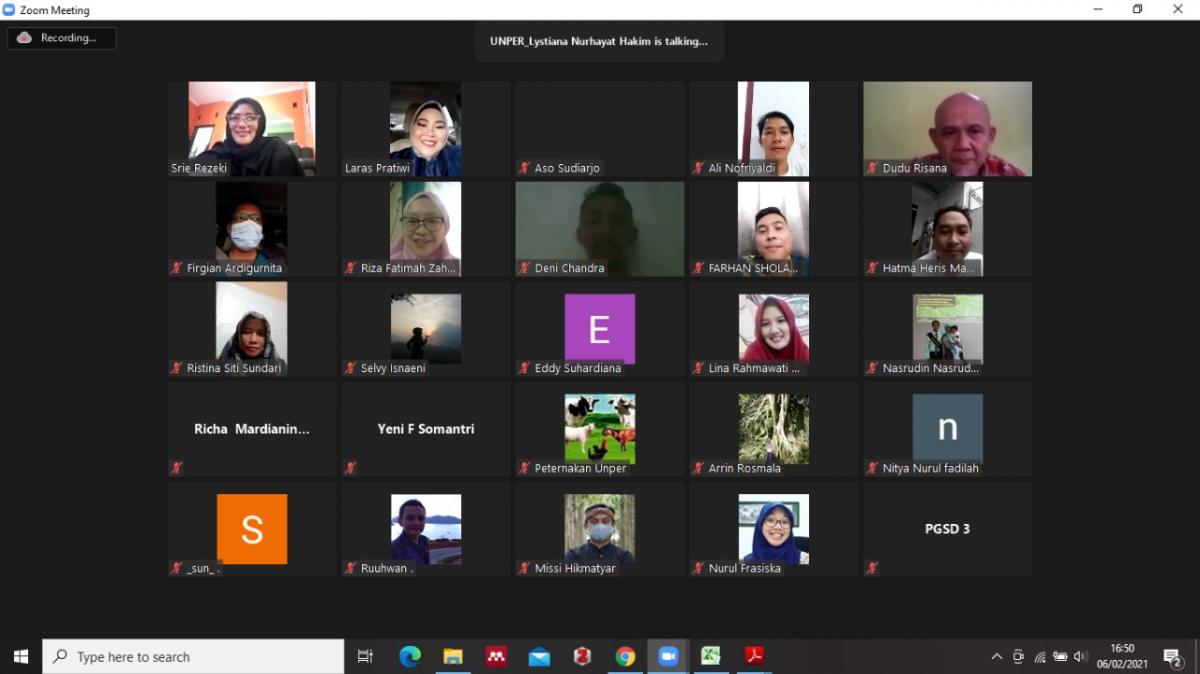Open the Mail app in taskbar

coord(539,656)
